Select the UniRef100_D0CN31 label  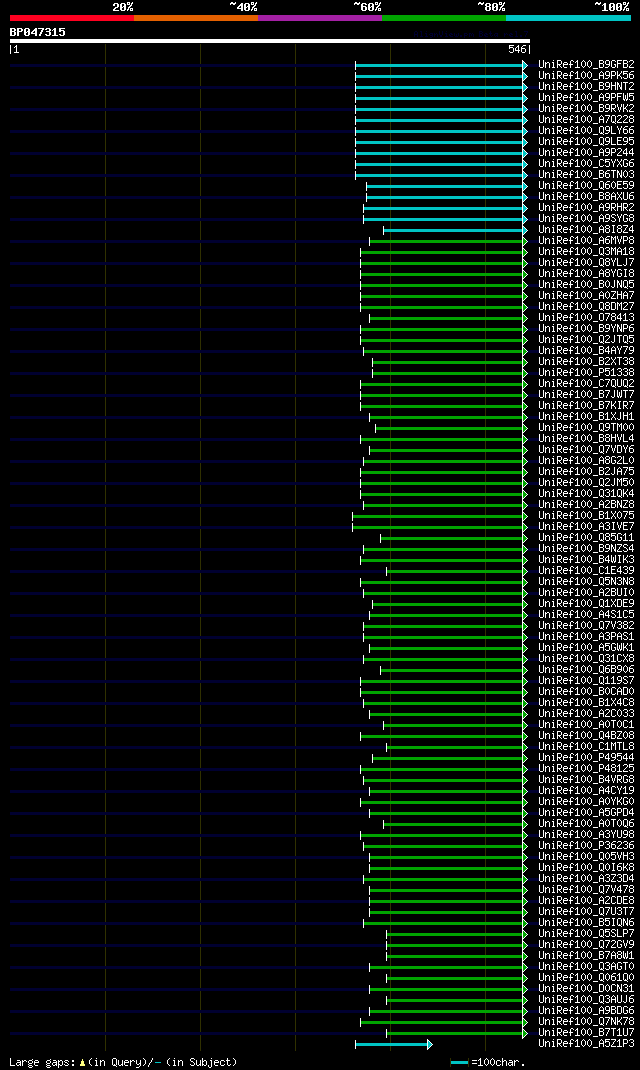(586, 988)
